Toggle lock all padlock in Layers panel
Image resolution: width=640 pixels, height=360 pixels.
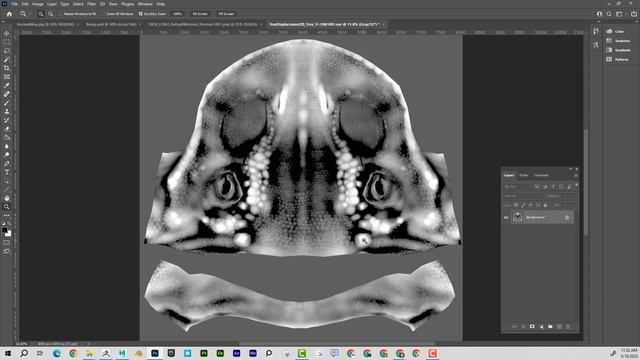545,205
